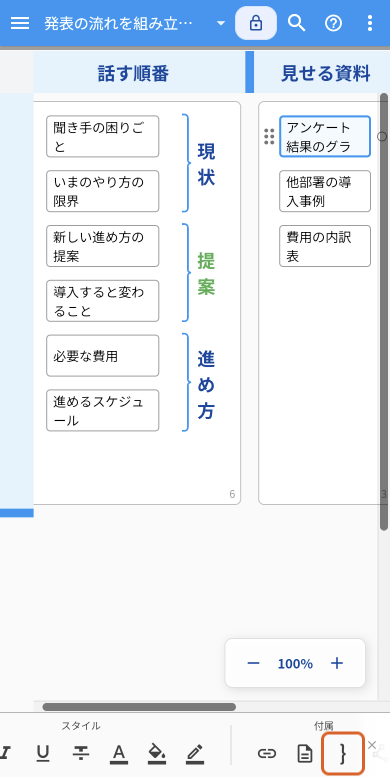Select the card 他部署の導入事例
This screenshot has height=777, width=390.
pyautogui.click(x=325, y=191)
